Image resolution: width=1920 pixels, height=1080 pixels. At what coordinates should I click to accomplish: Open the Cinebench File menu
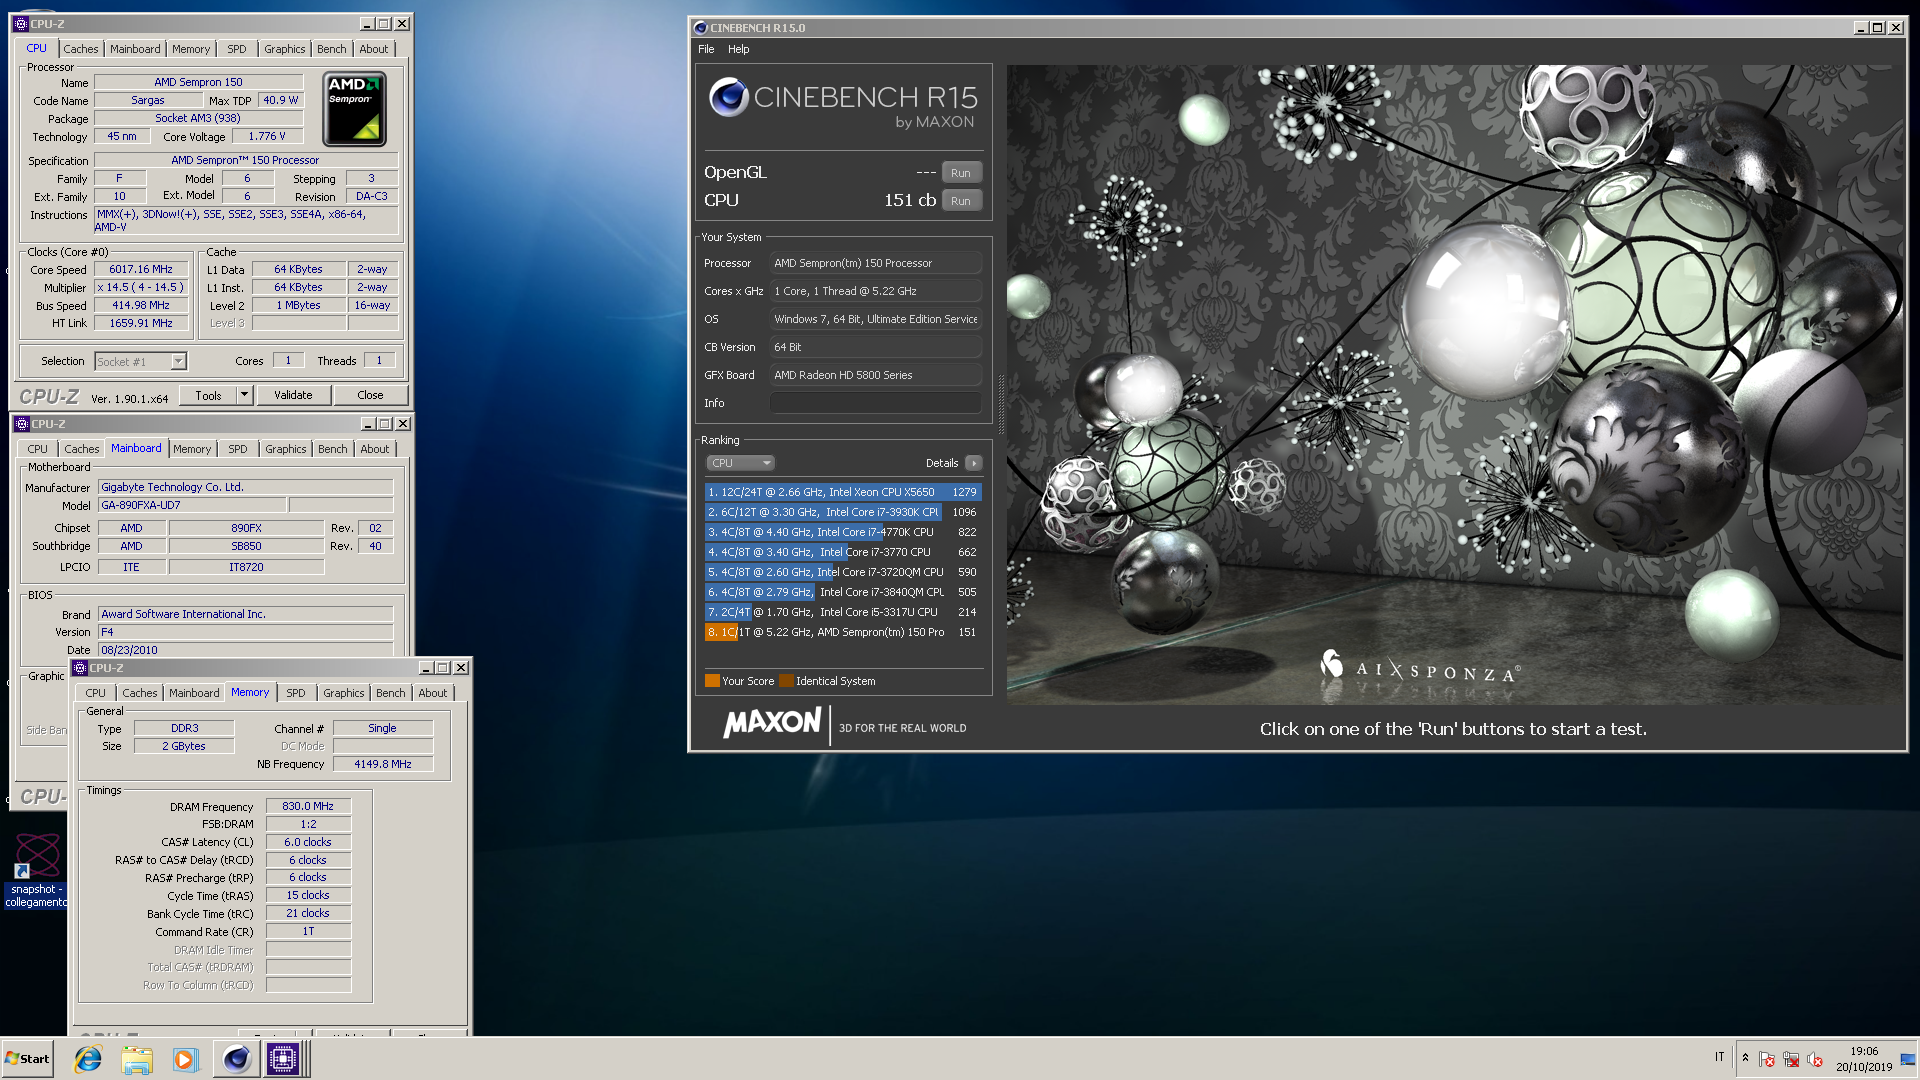706,49
